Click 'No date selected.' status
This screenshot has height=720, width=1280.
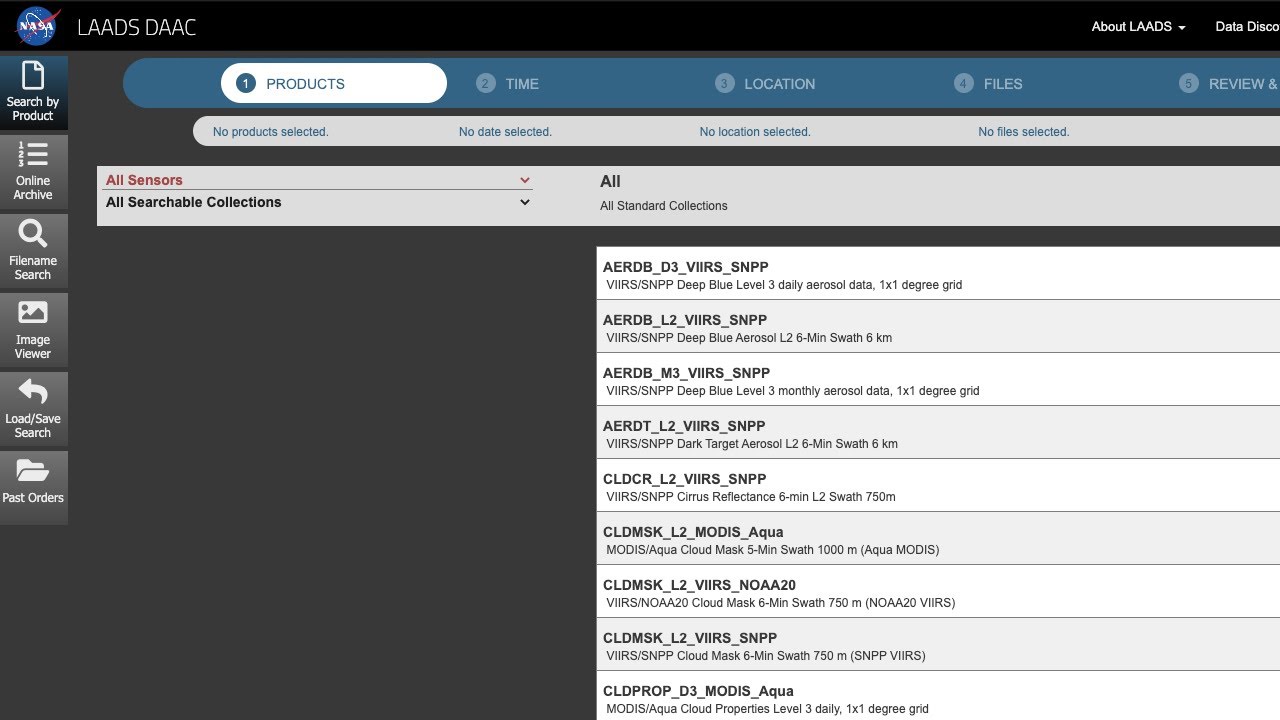(x=505, y=132)
